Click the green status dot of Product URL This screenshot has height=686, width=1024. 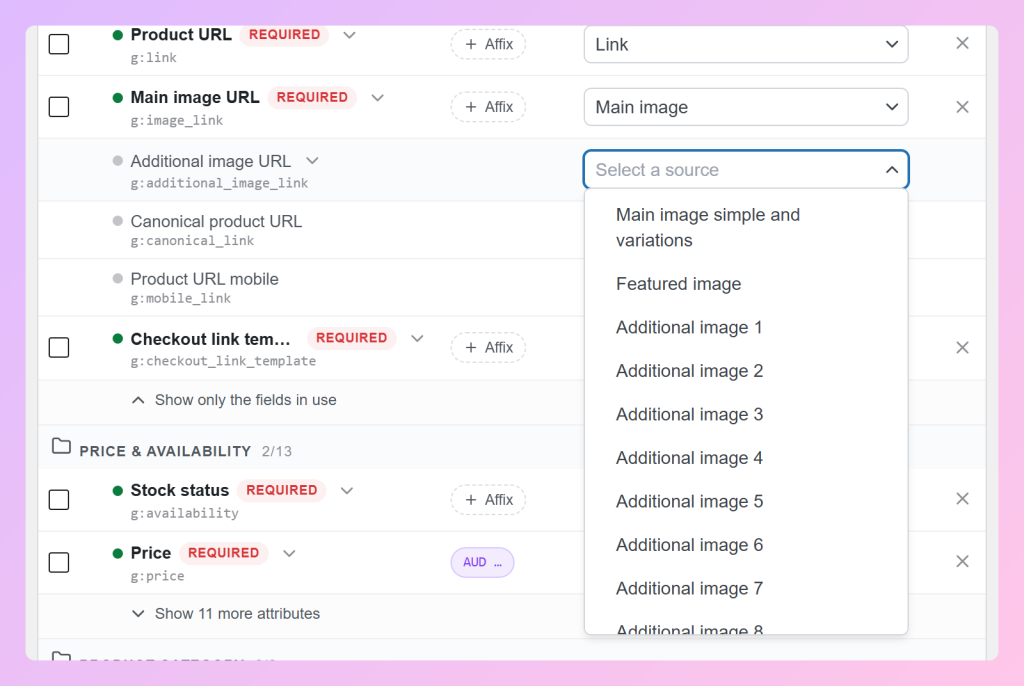[118, 35]
